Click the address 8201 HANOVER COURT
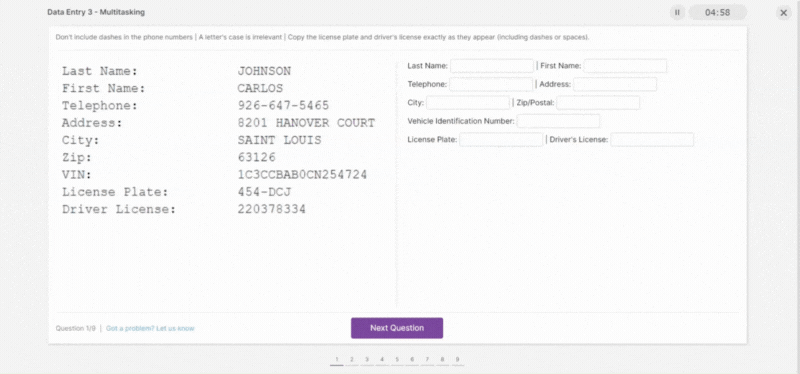 click(306, 123)
